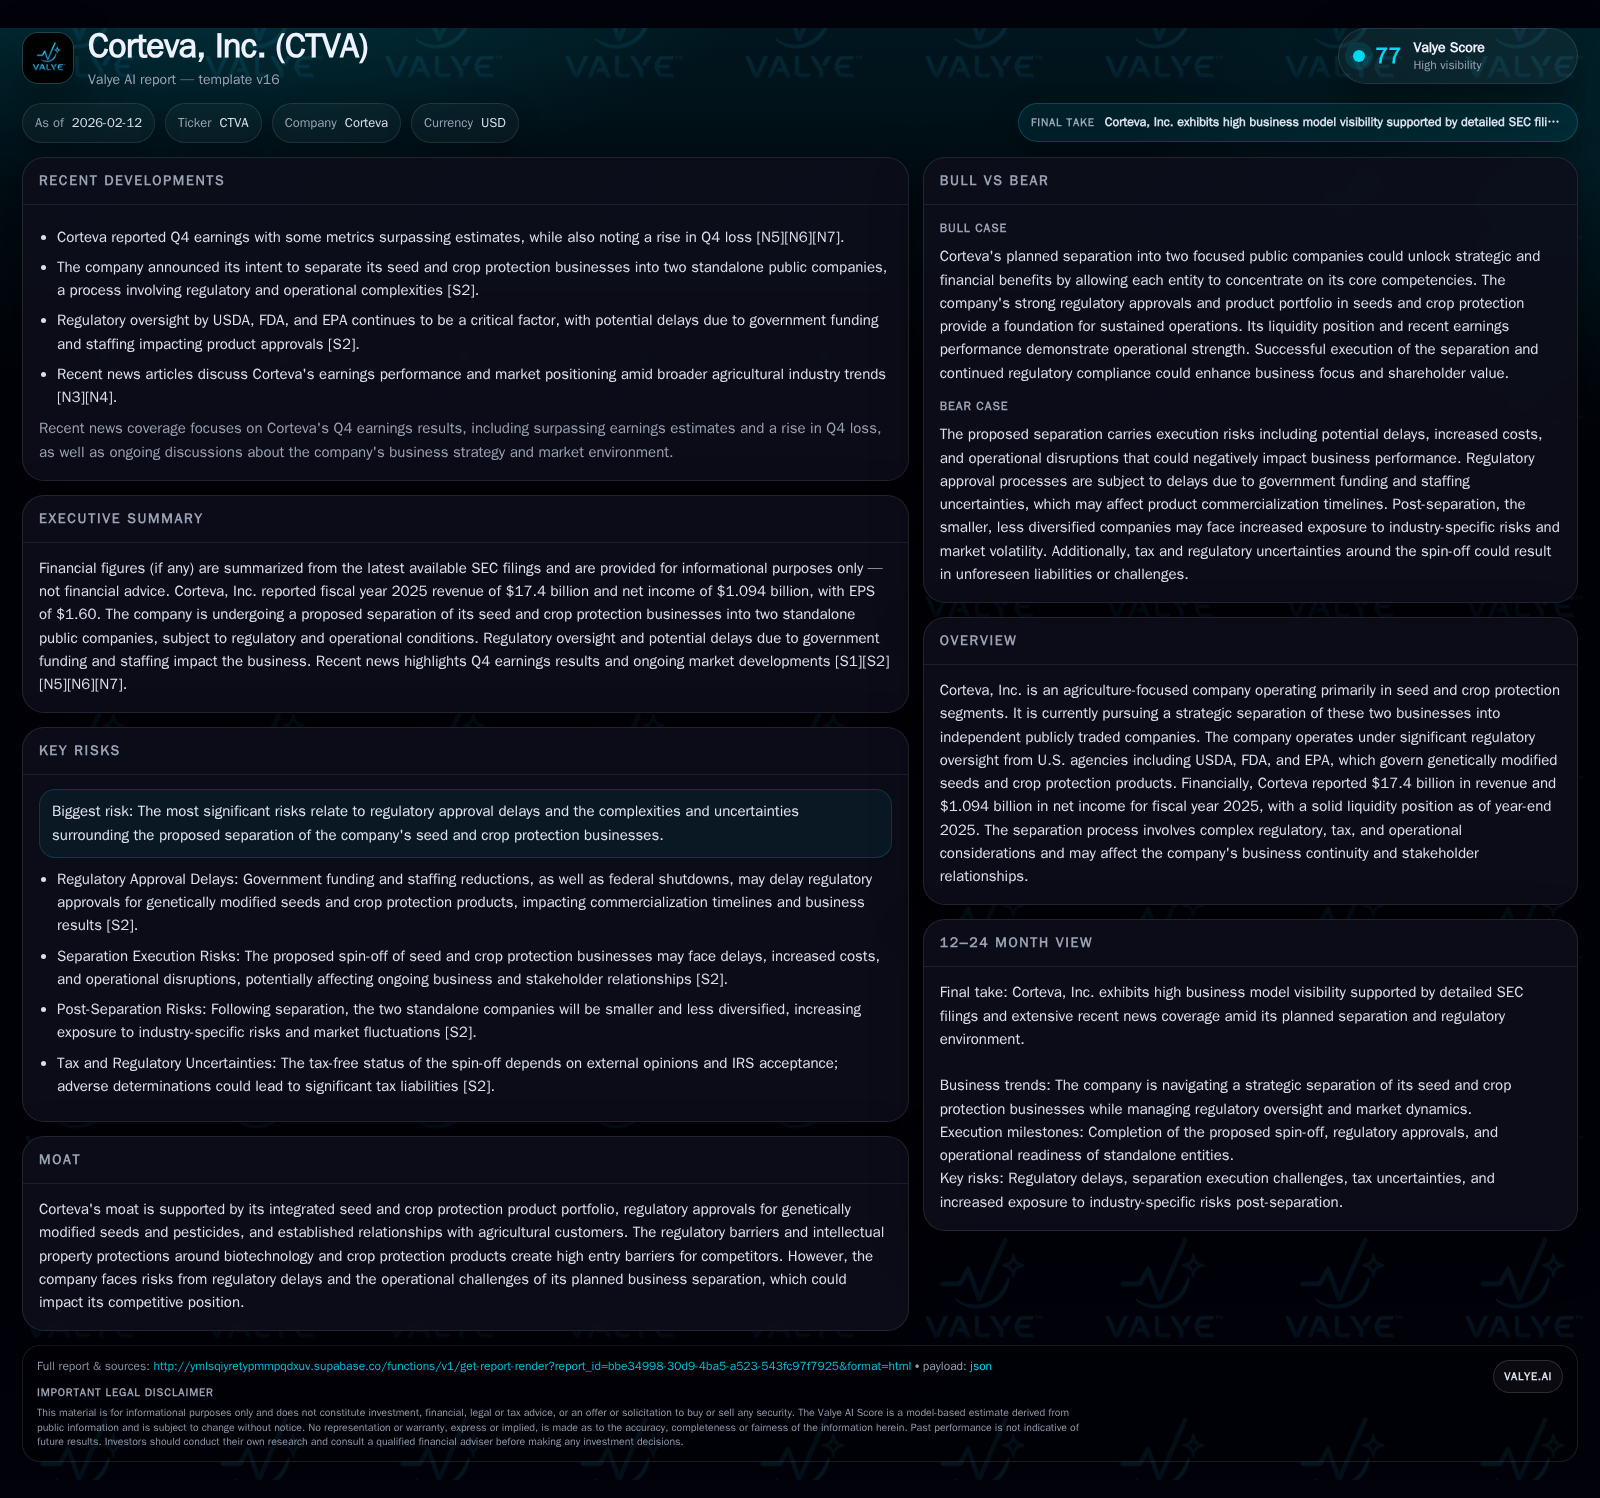Select the Ticker CTVA chip

[213, 123]
